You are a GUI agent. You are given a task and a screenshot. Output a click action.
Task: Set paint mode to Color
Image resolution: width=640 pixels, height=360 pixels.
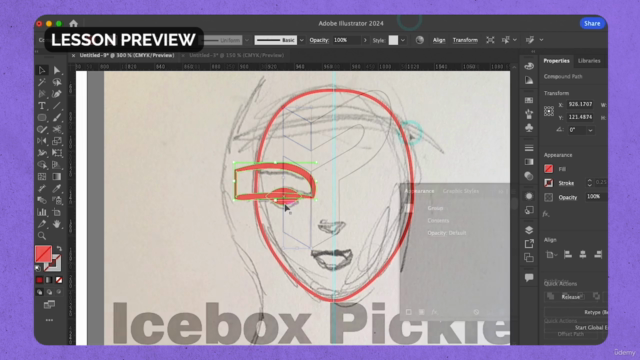(x=40, y=280)
